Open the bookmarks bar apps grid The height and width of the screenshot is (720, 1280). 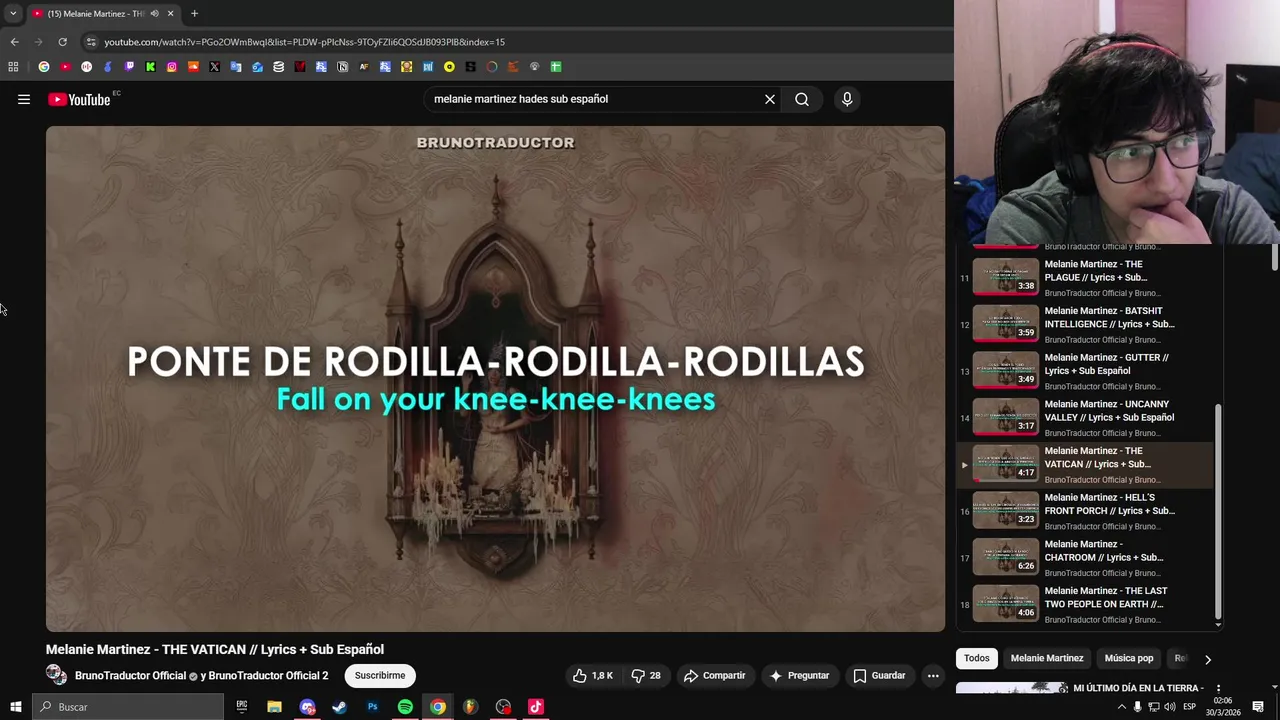pyautogui.click(x=13, y=67)
